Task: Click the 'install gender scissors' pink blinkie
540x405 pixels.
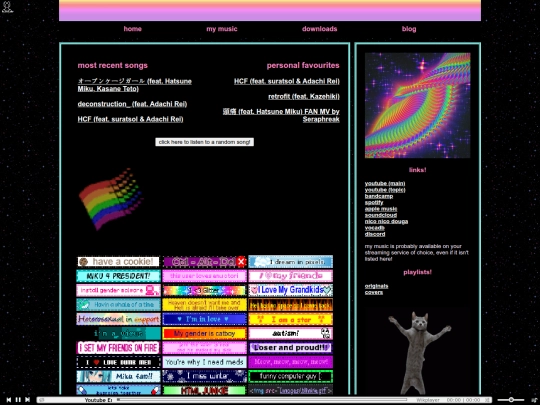Action: [118, 290]
